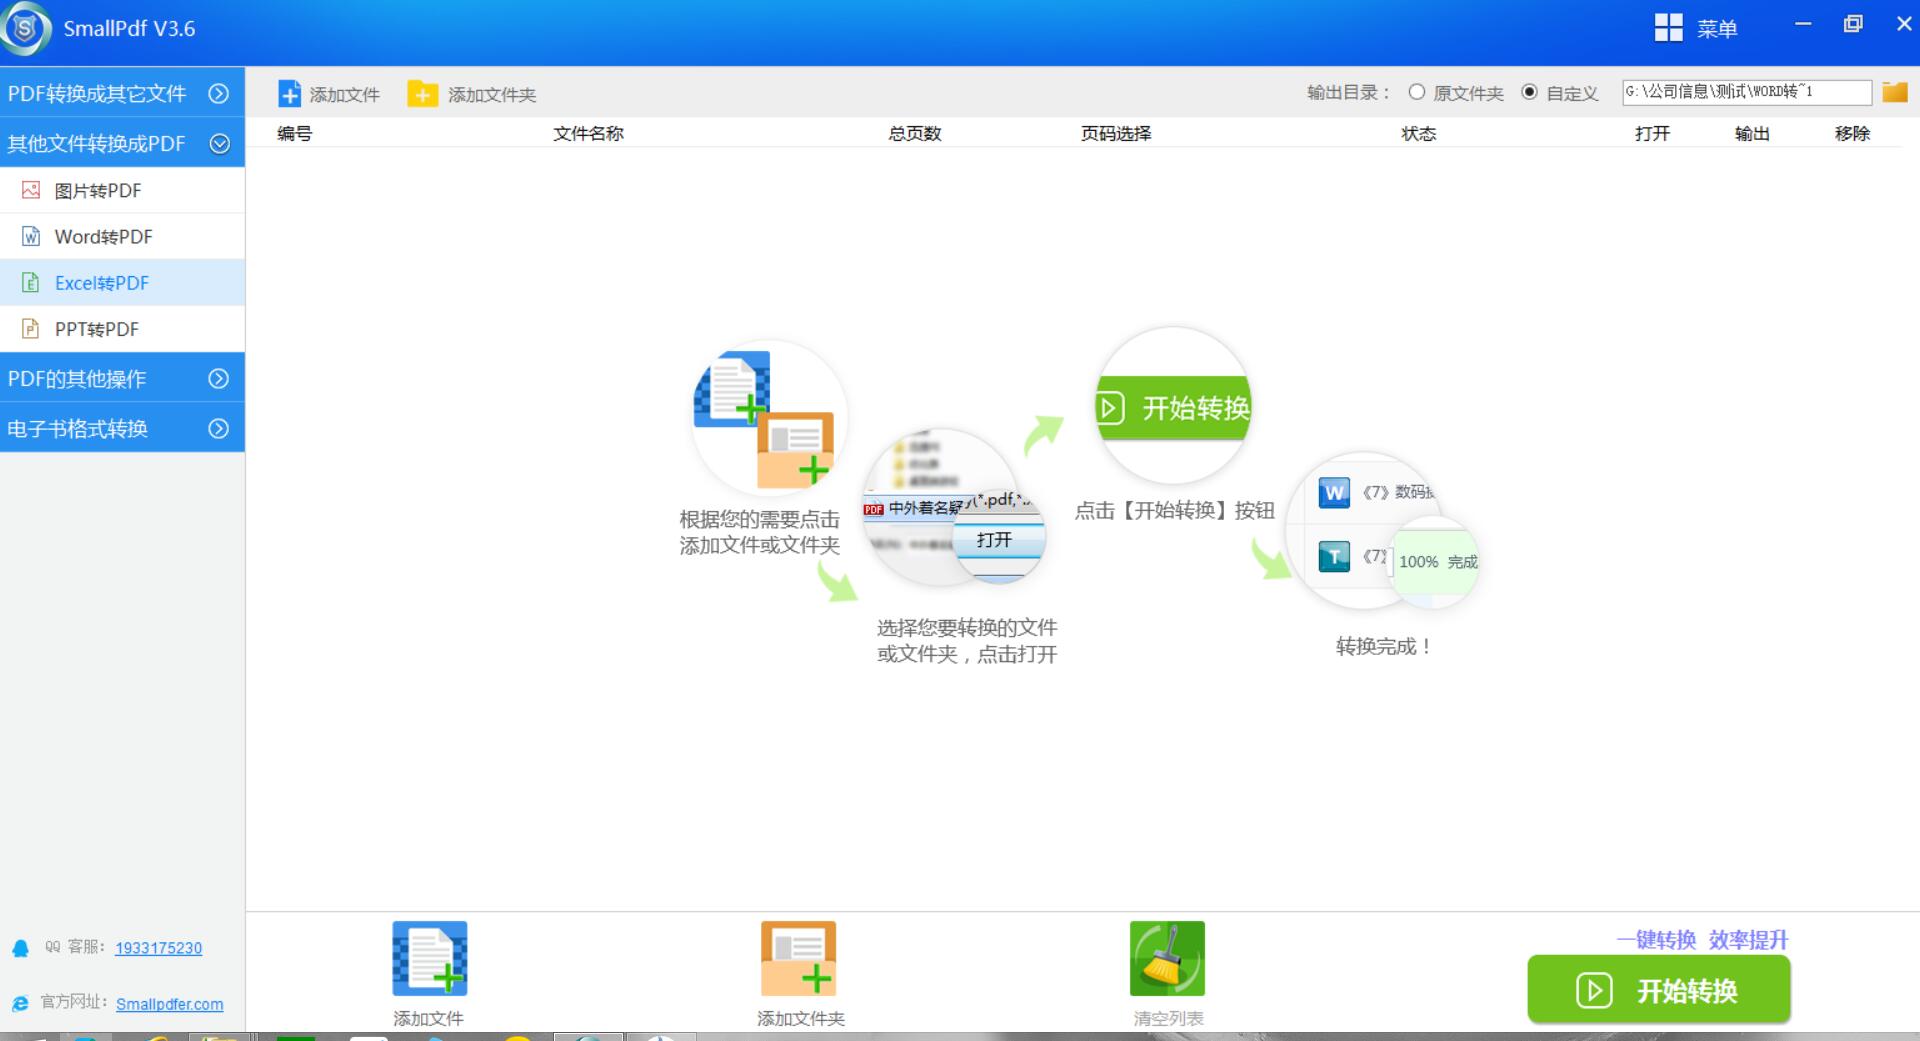1920x1041 pixels.
Task: Open output folder browse icon
Action: click(x=1894, y=93)
